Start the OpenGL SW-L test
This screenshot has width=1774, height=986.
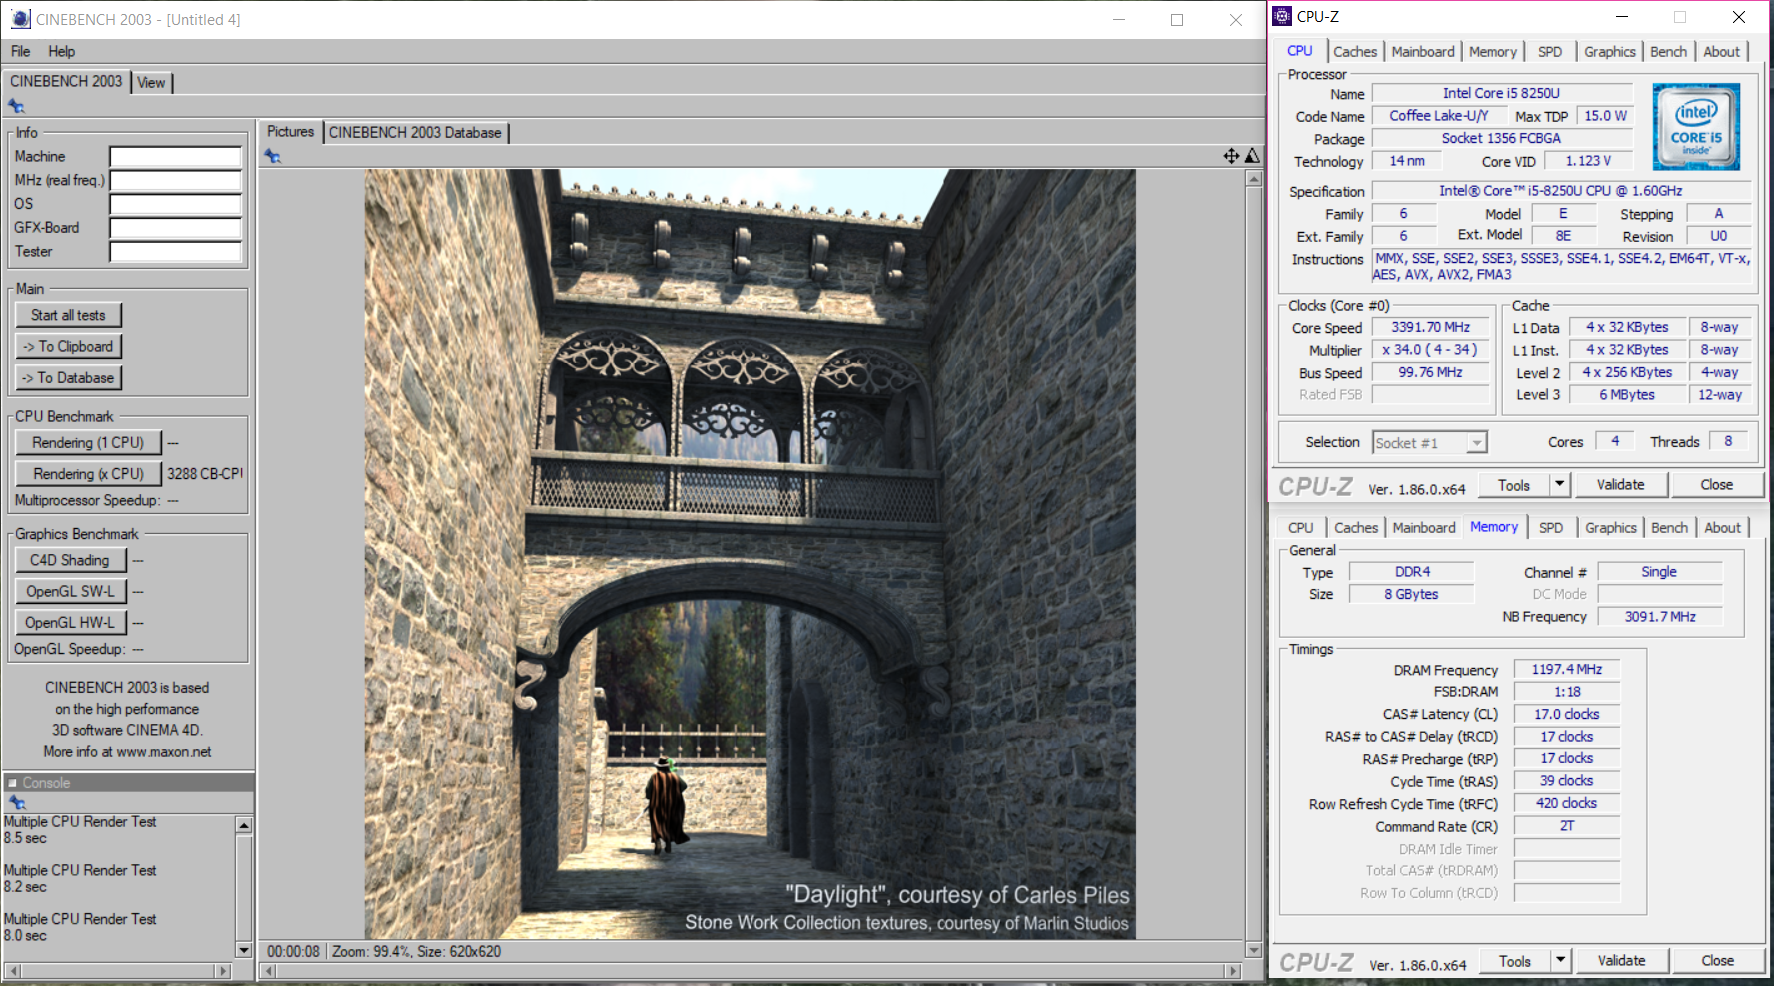[x=70, y=591]
